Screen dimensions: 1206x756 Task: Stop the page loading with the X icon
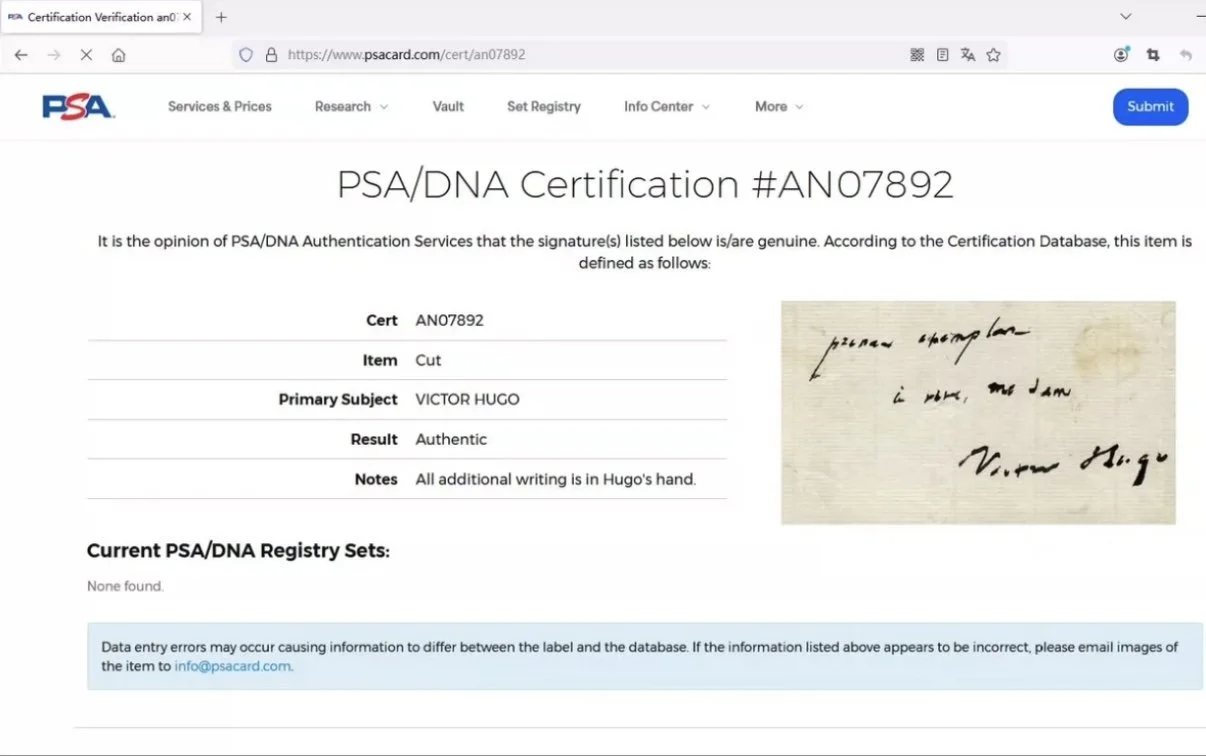click(x=86, y=55)
